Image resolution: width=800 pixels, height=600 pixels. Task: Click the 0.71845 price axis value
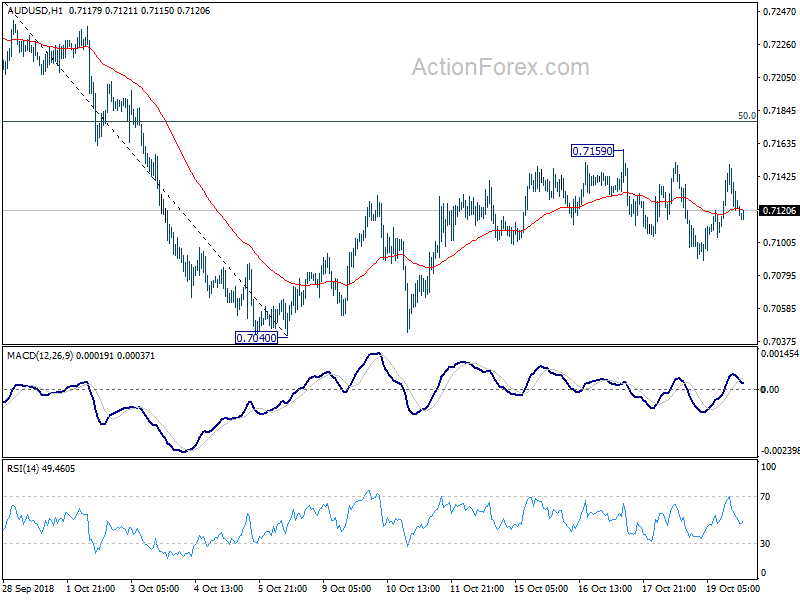(x=779, y=110)
